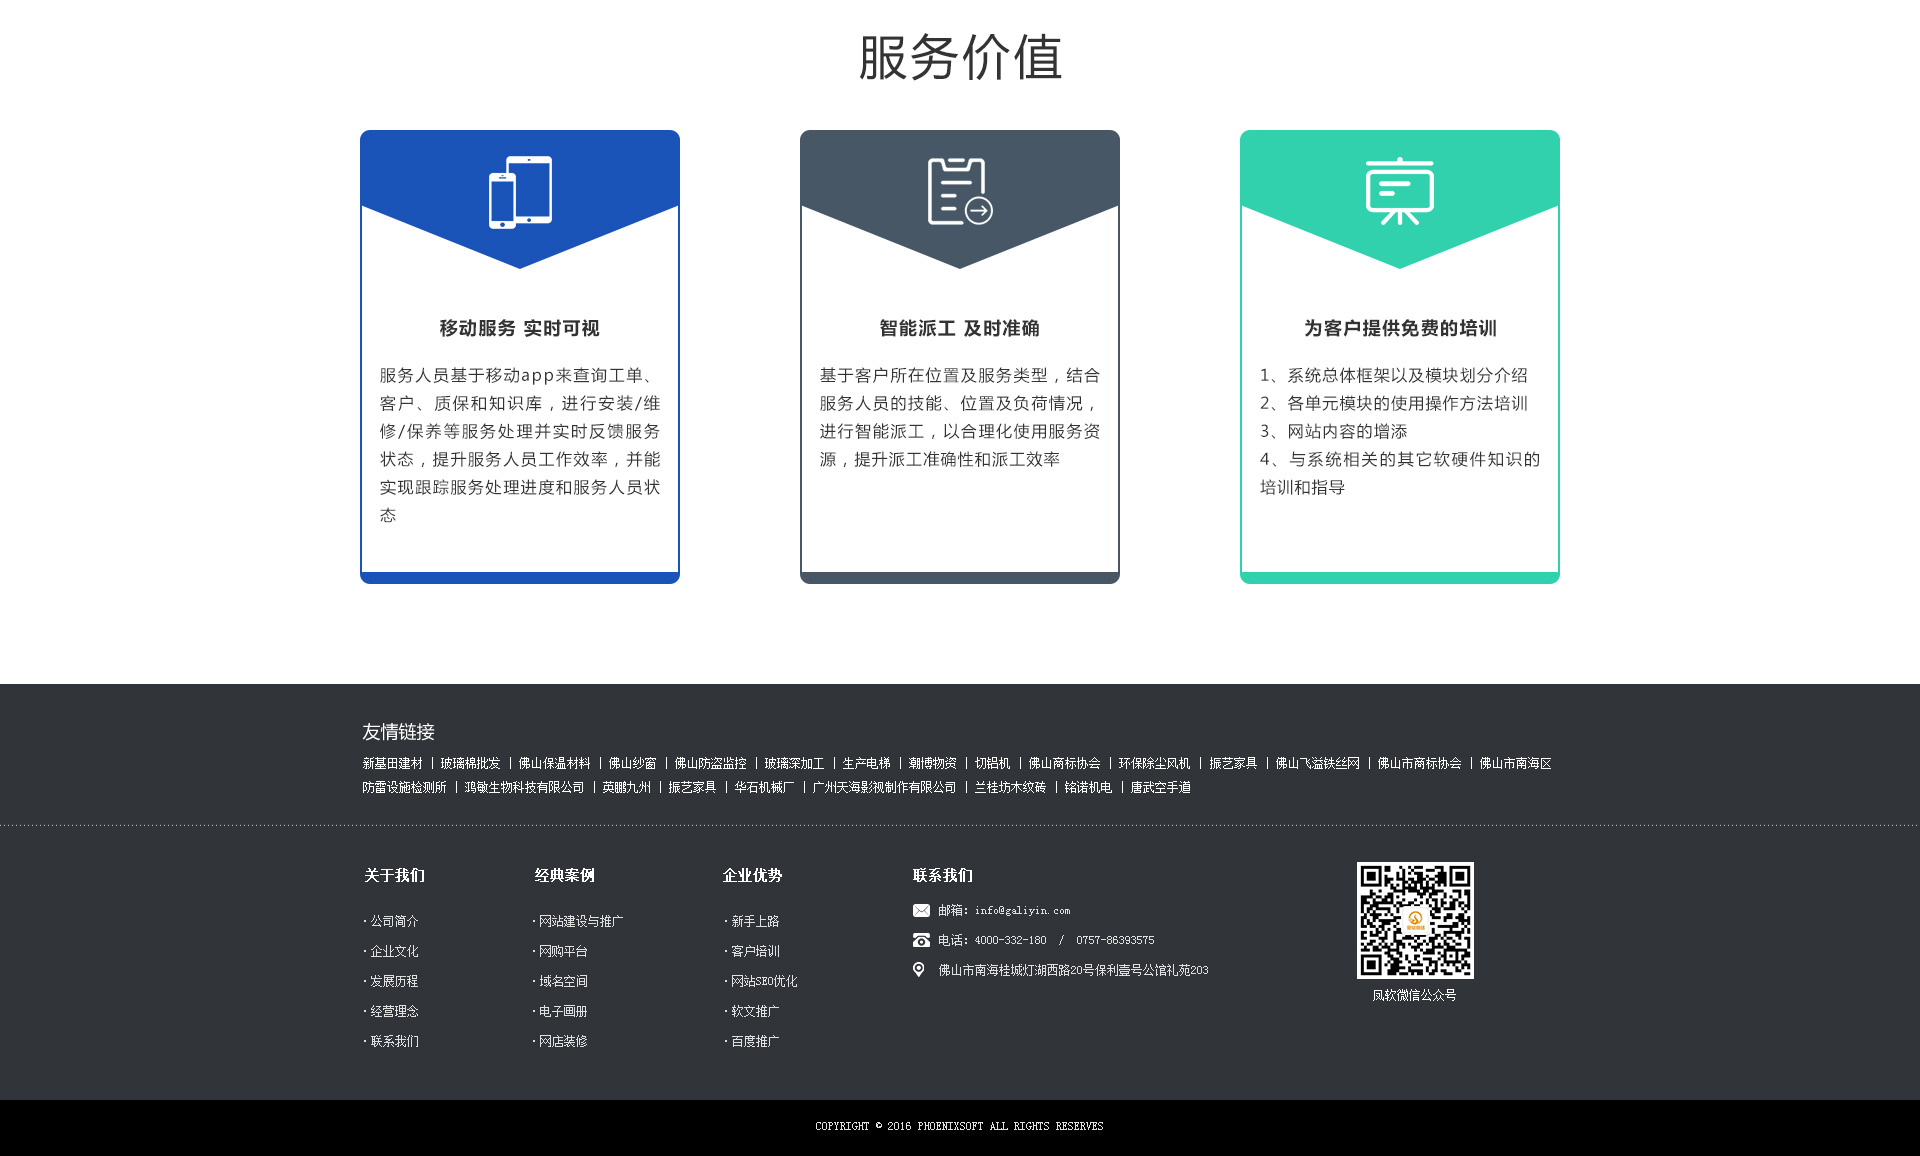This screenshot has width=1920, height=1156.
Task: Click the email envelope icon
Action: [x=921, y=910]
